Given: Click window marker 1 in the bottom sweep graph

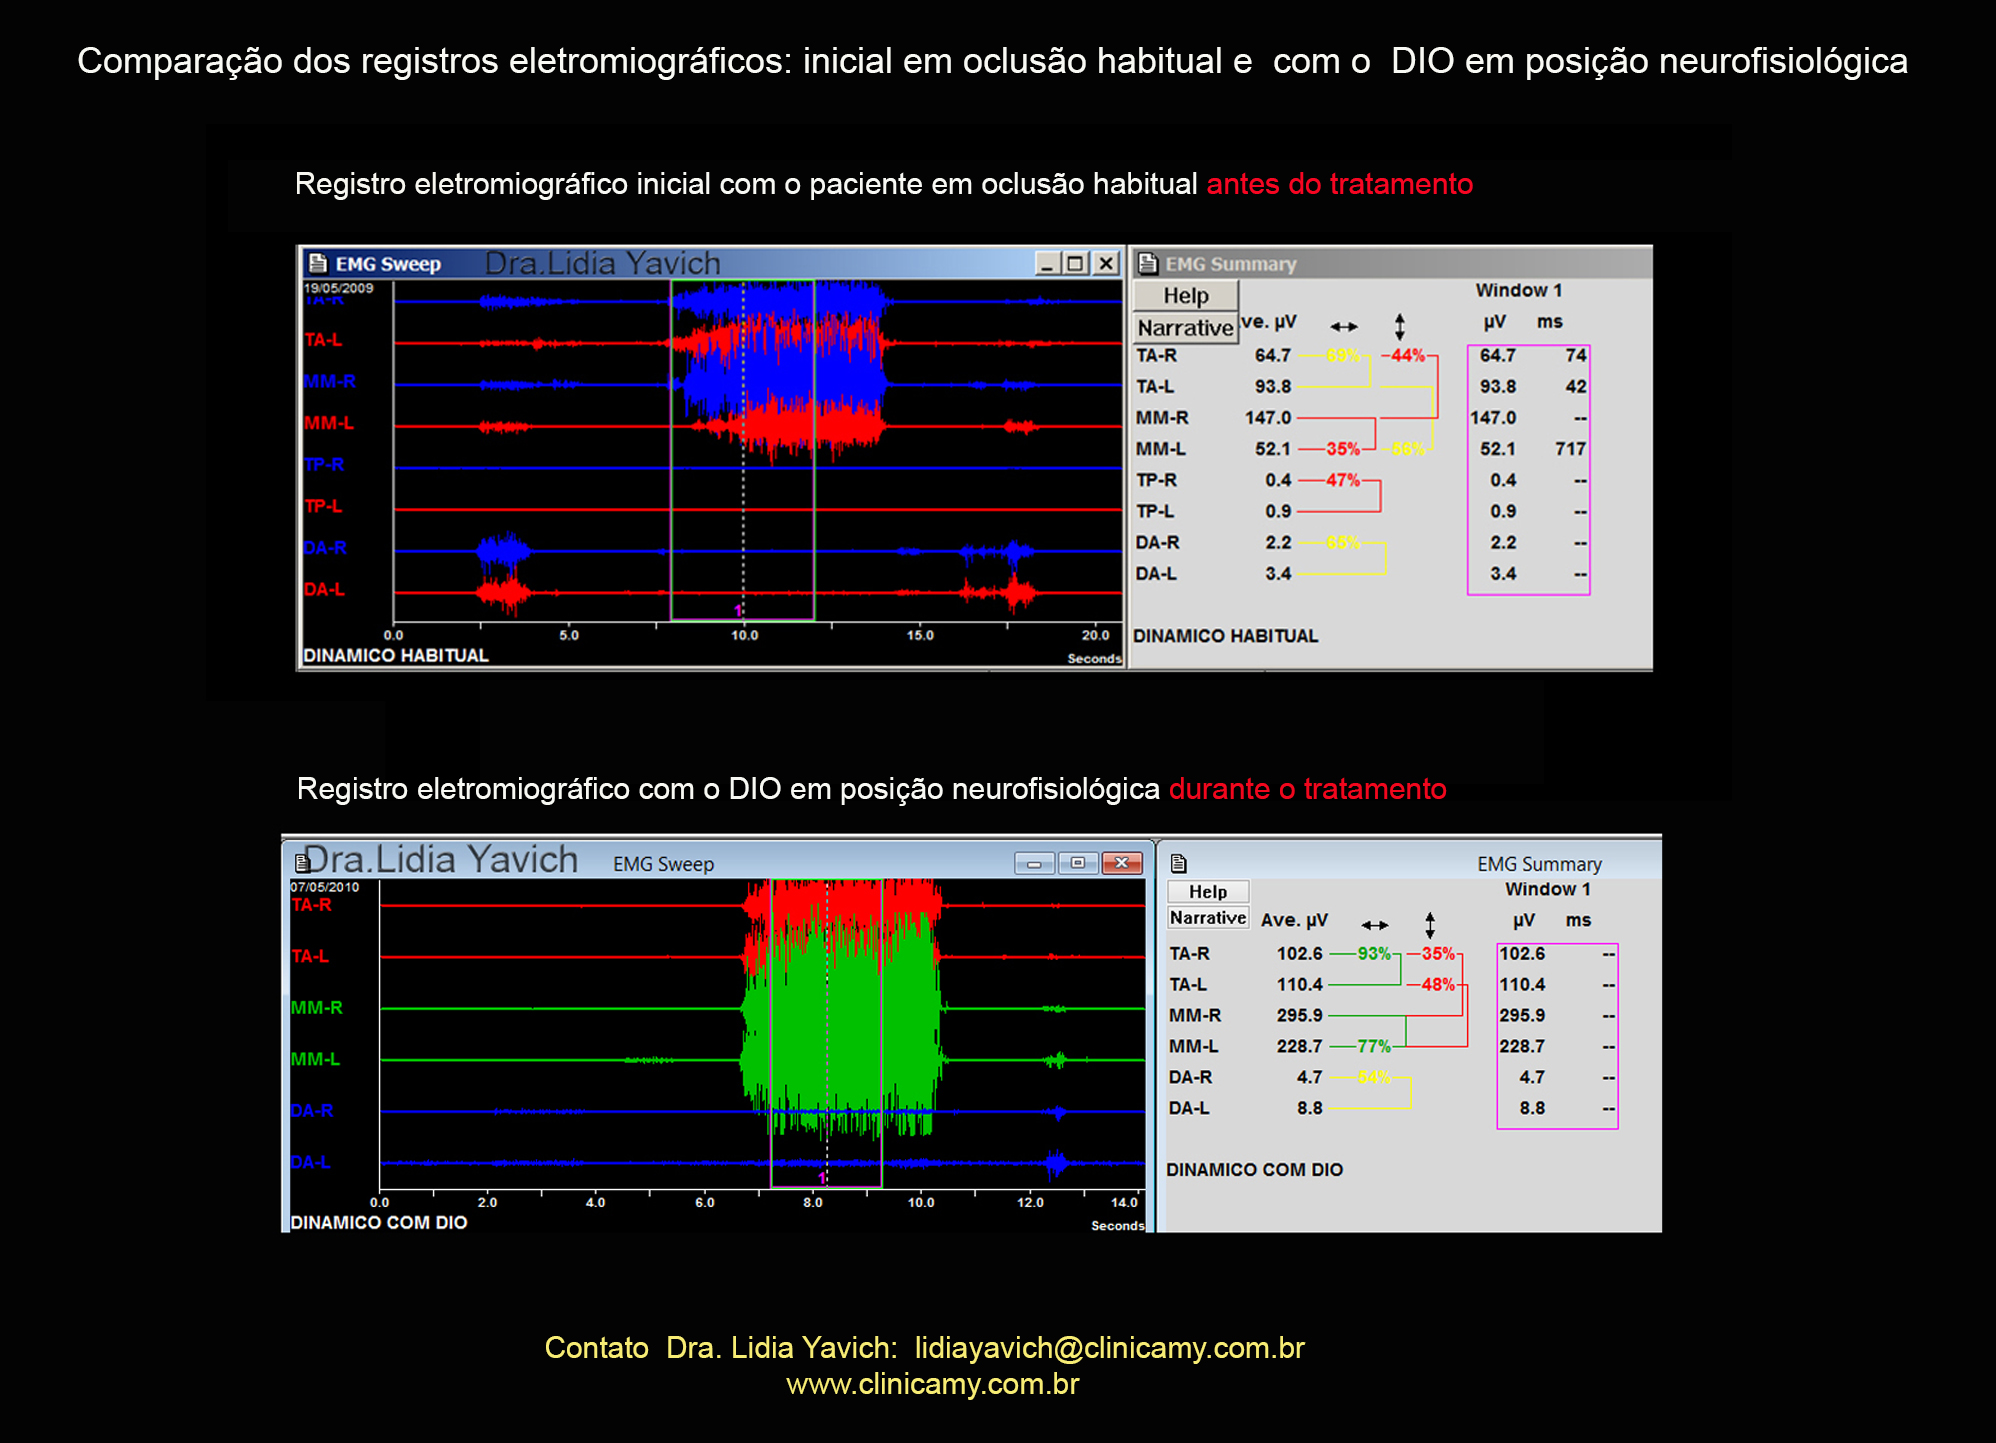Looking at the screenshot, I should (x=822, y=1178).
